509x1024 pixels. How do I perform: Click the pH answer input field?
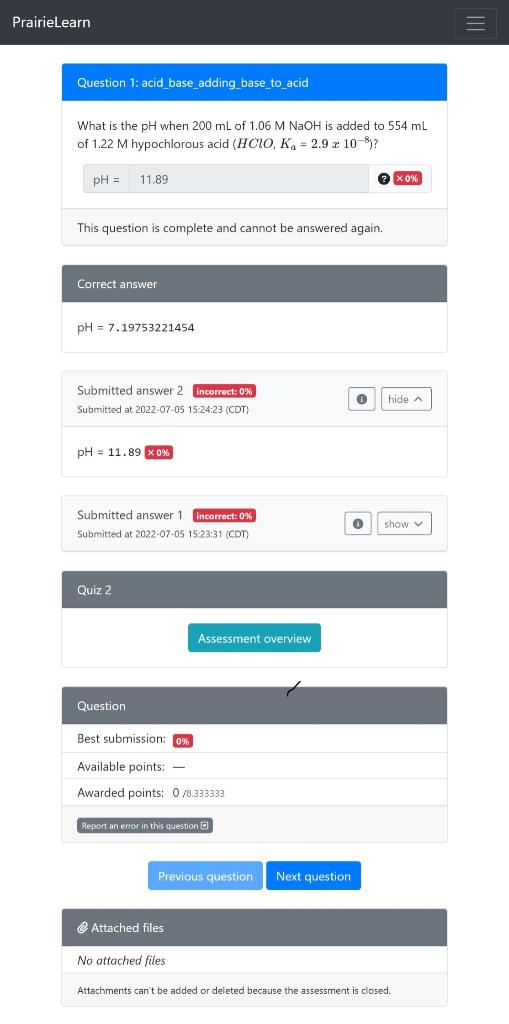click(248, 179)
